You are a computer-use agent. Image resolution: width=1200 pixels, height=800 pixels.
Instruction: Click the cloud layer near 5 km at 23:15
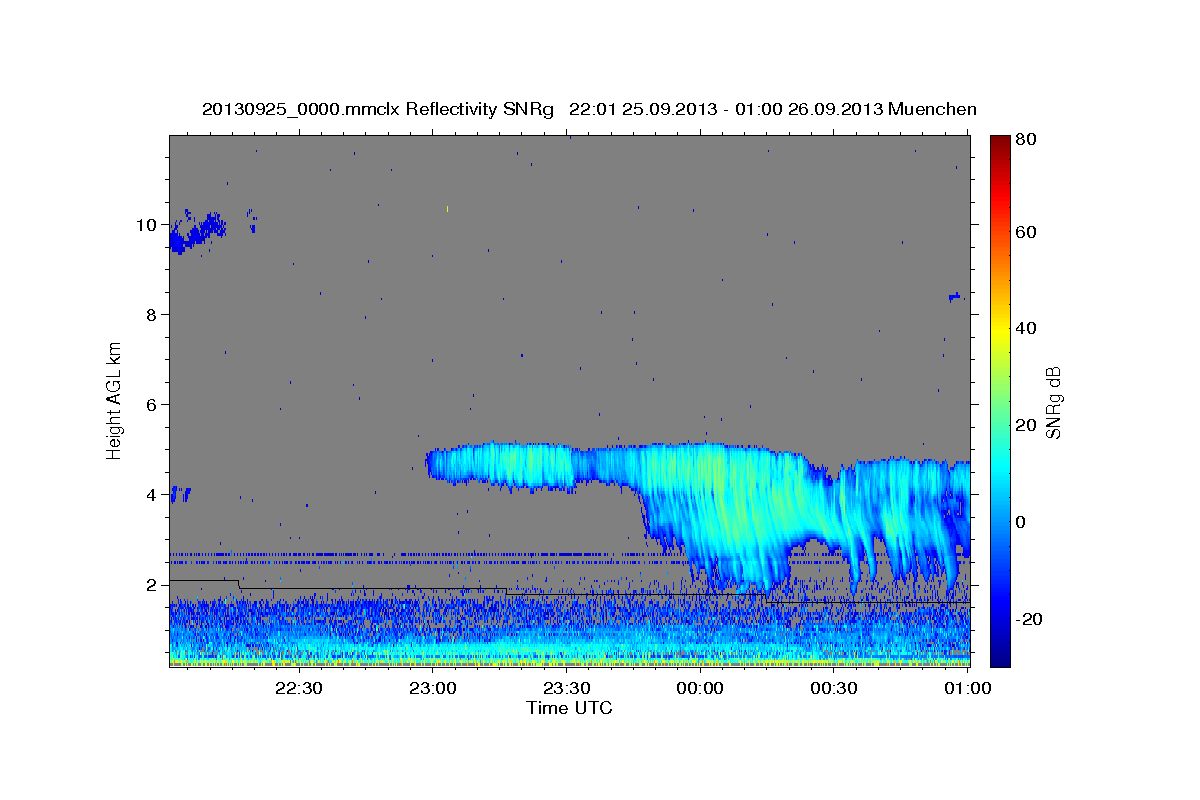point(500,465)
